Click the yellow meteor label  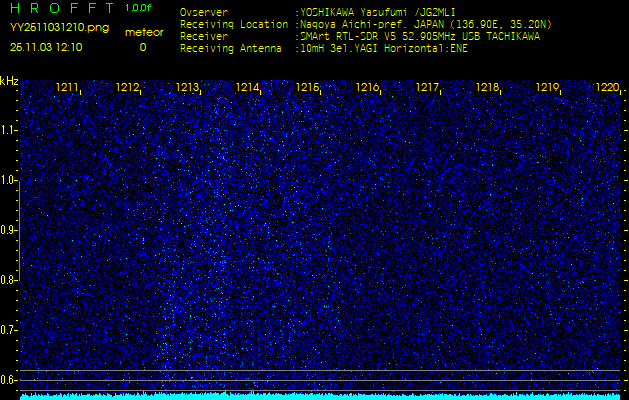[x=143, y=32]
